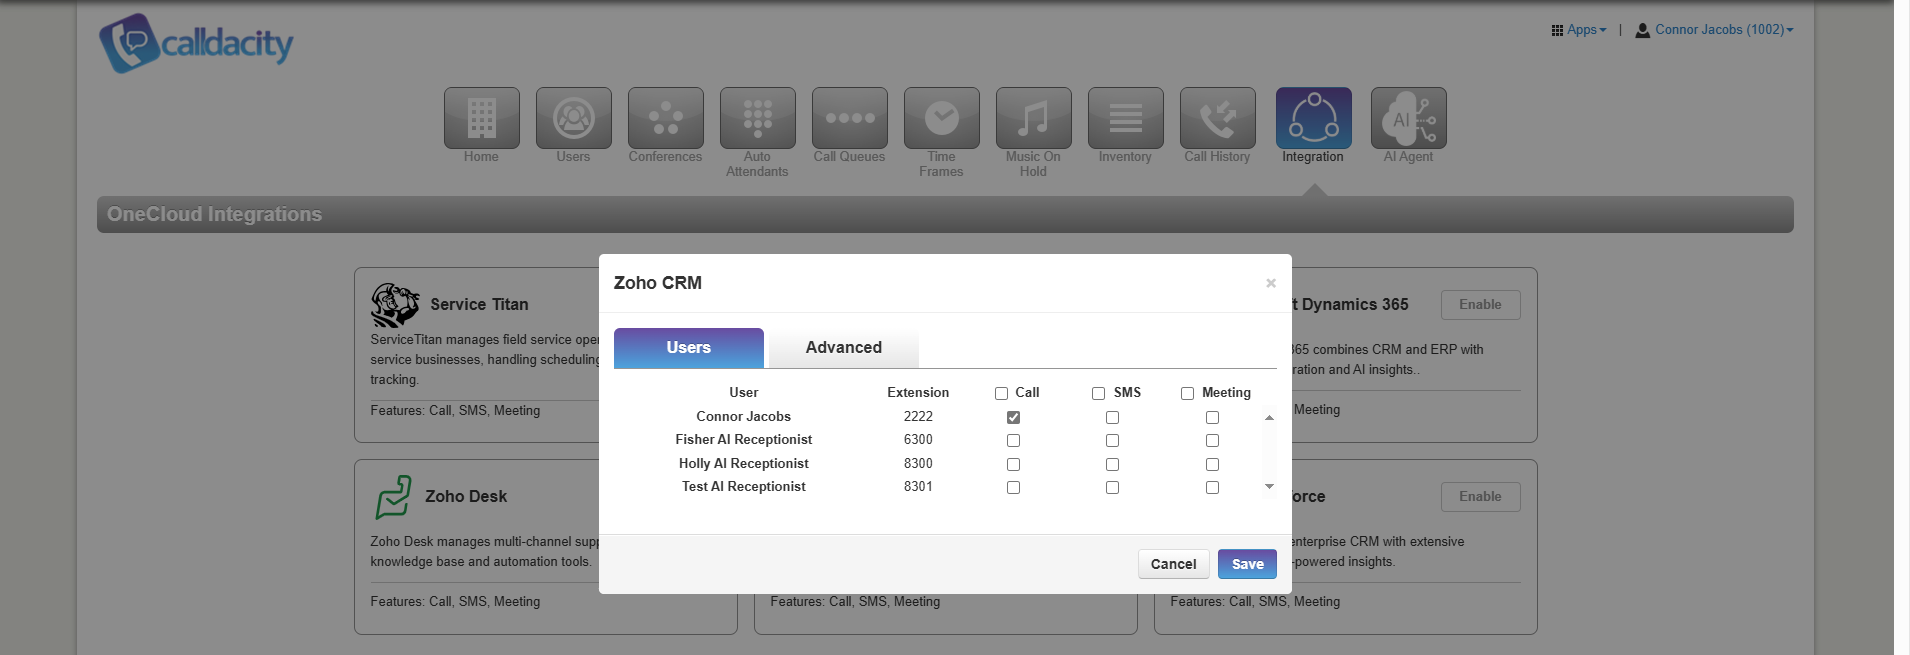This screenshot has height=655, width=1910.
Task: Click the Call History icon
Action: point(1217,118)
